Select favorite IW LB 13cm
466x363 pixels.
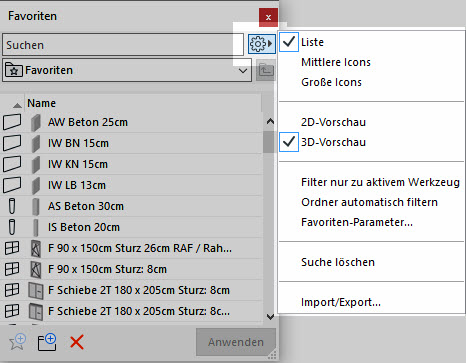(132, 185)
